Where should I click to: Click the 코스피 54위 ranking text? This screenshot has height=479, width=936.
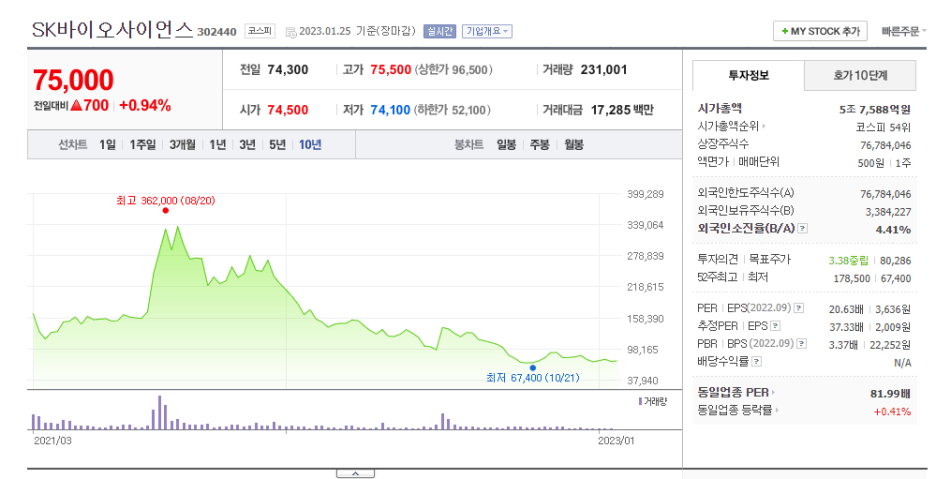(883, 127)
